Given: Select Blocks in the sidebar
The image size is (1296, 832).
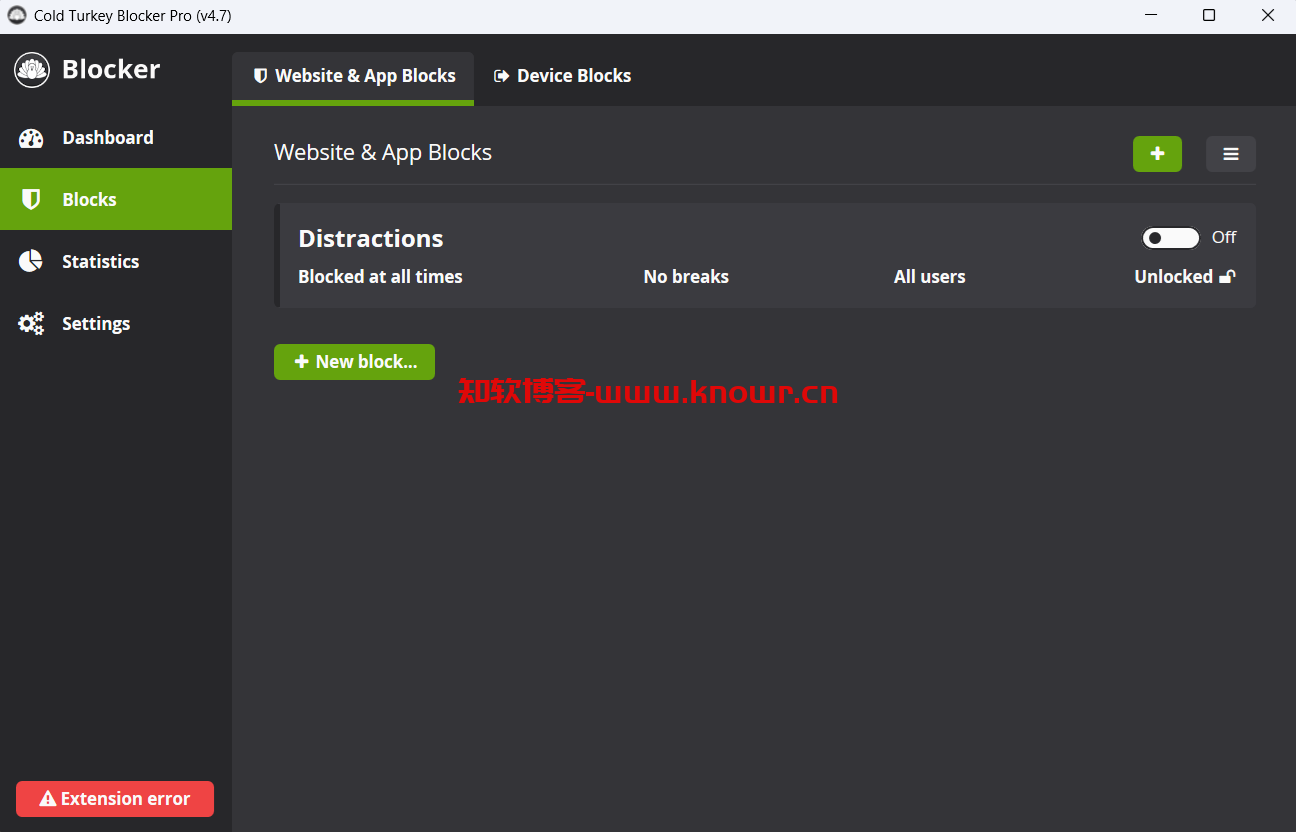Looking at the screenshot, I should [116, 199].
